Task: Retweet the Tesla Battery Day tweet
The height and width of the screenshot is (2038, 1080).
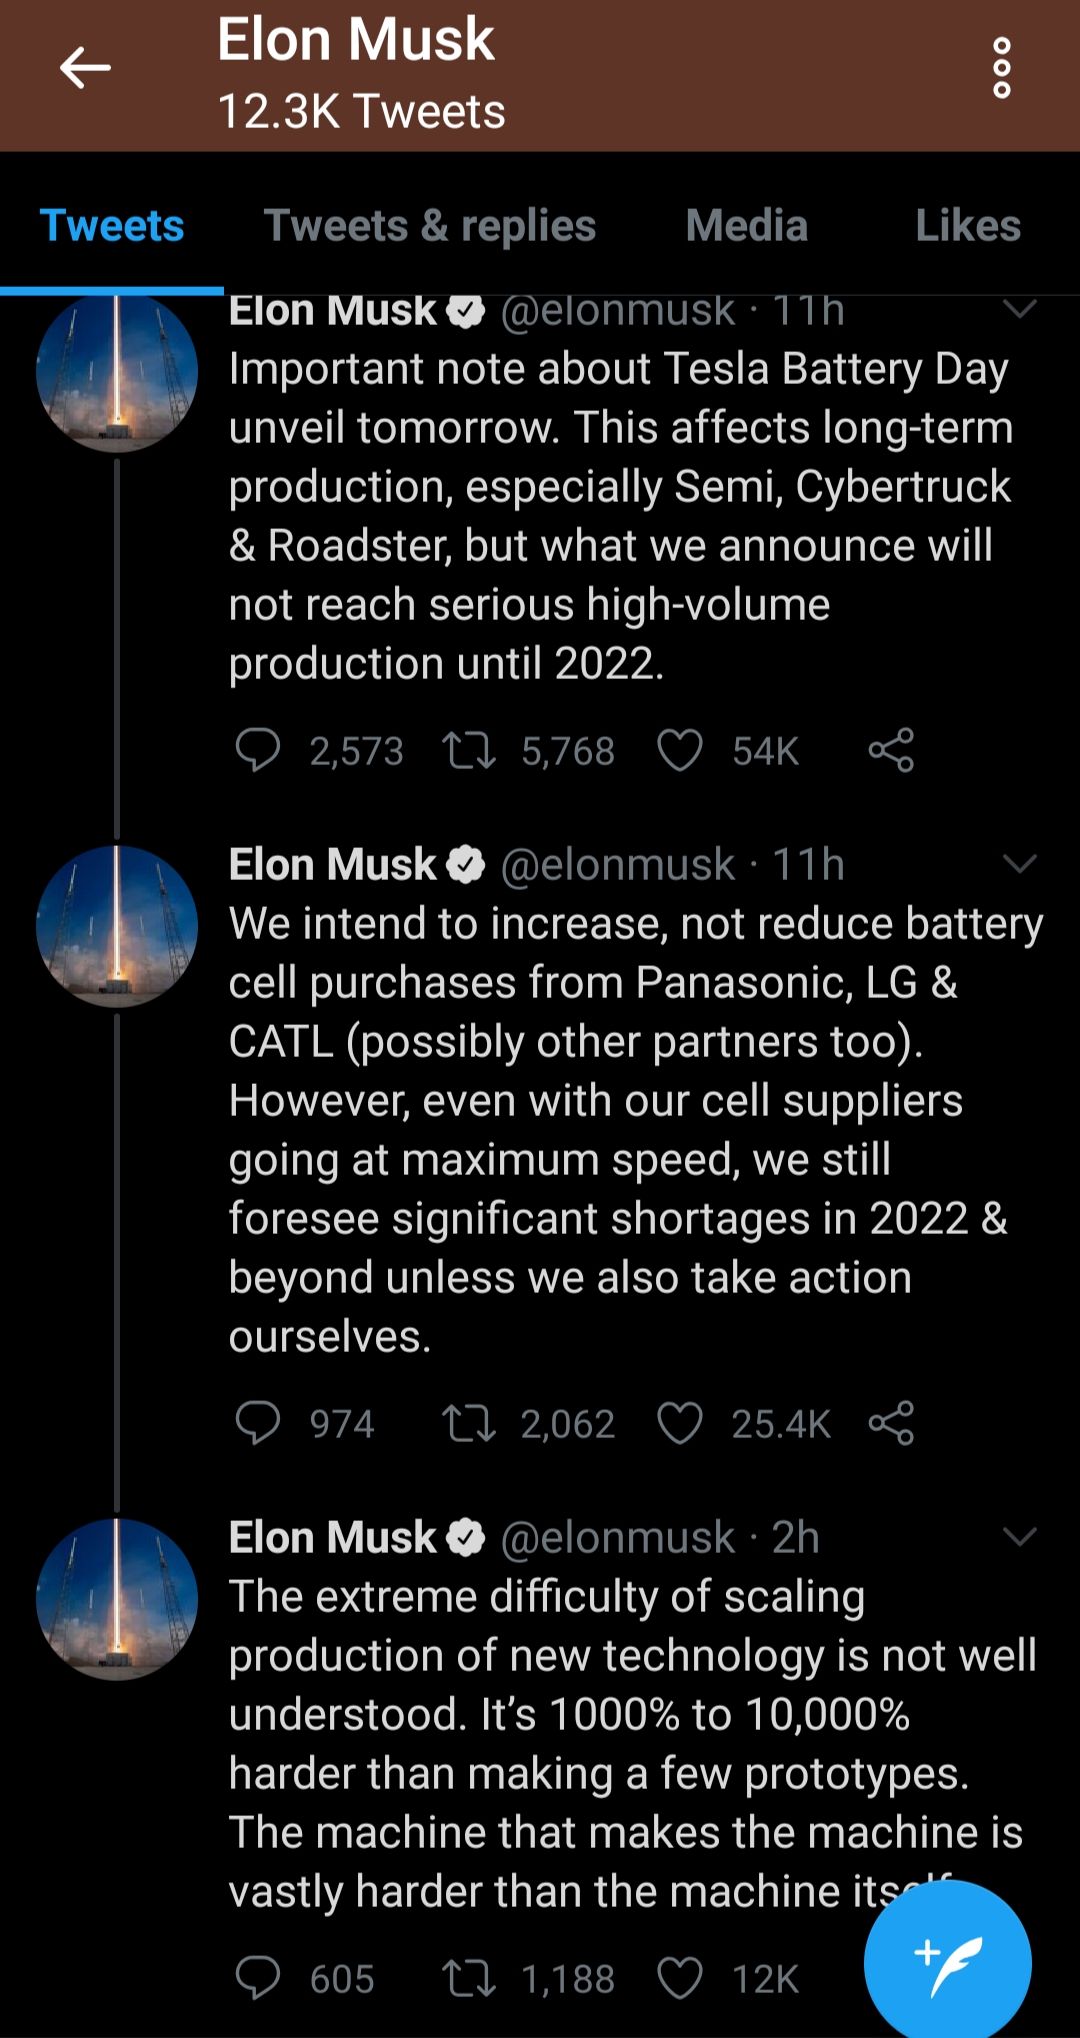Action: 469,750
